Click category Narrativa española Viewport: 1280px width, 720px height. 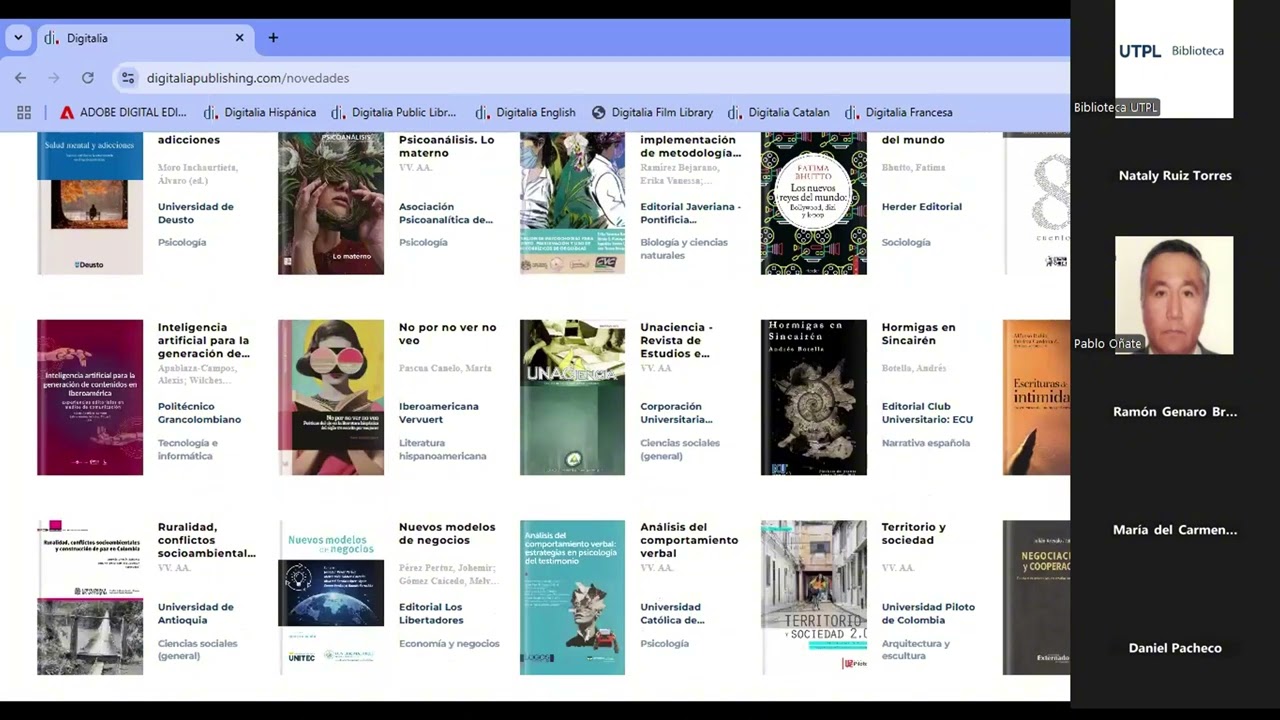tap(925, 443)
